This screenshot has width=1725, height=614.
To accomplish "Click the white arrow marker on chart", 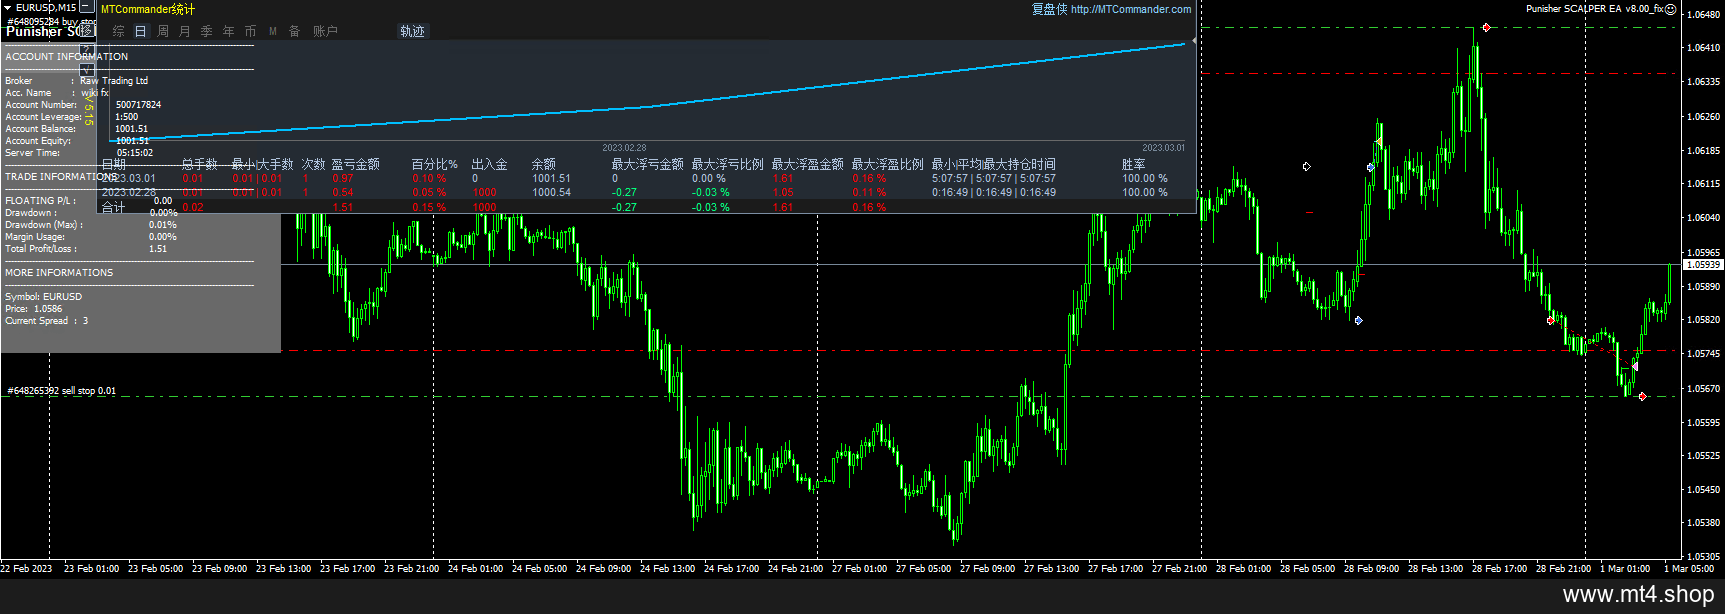I will [1306, 166].
